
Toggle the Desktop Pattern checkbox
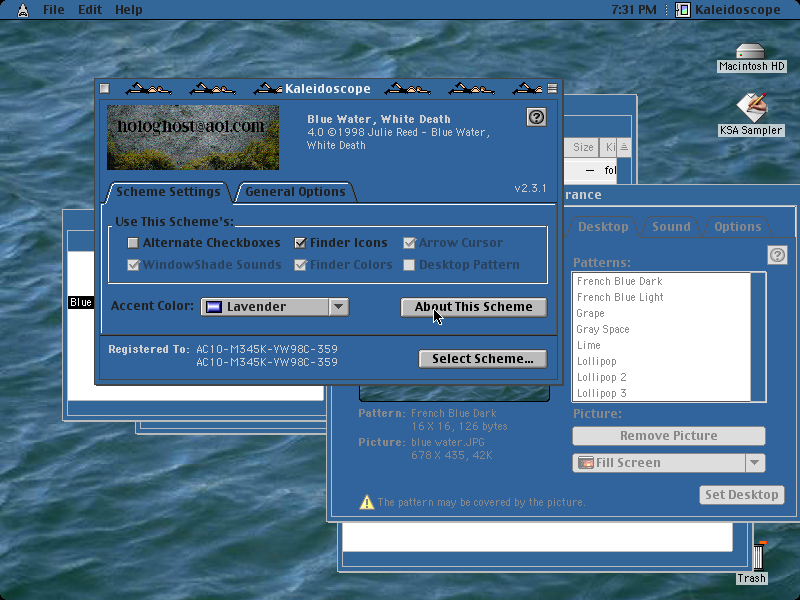pyautogui.click(x=409, y=265)
